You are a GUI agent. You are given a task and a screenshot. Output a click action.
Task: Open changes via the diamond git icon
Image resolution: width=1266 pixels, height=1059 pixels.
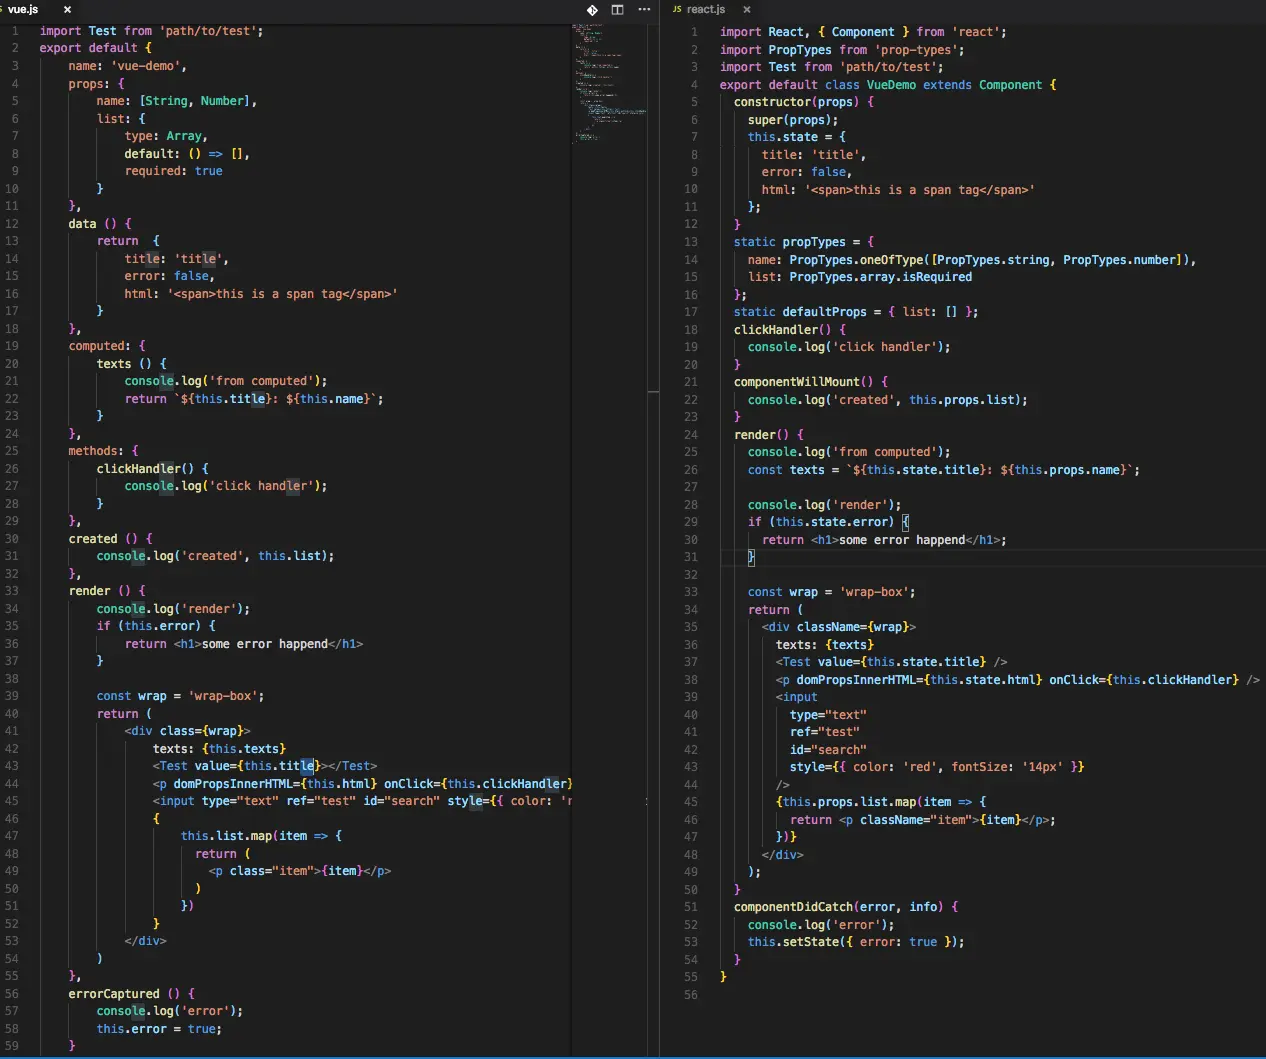click(592, 9)
